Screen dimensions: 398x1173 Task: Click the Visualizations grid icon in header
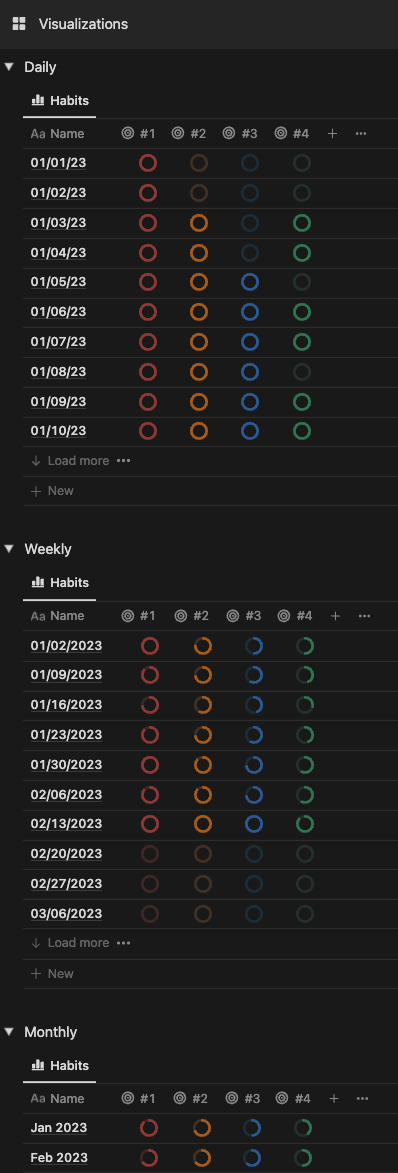[19, 24]
